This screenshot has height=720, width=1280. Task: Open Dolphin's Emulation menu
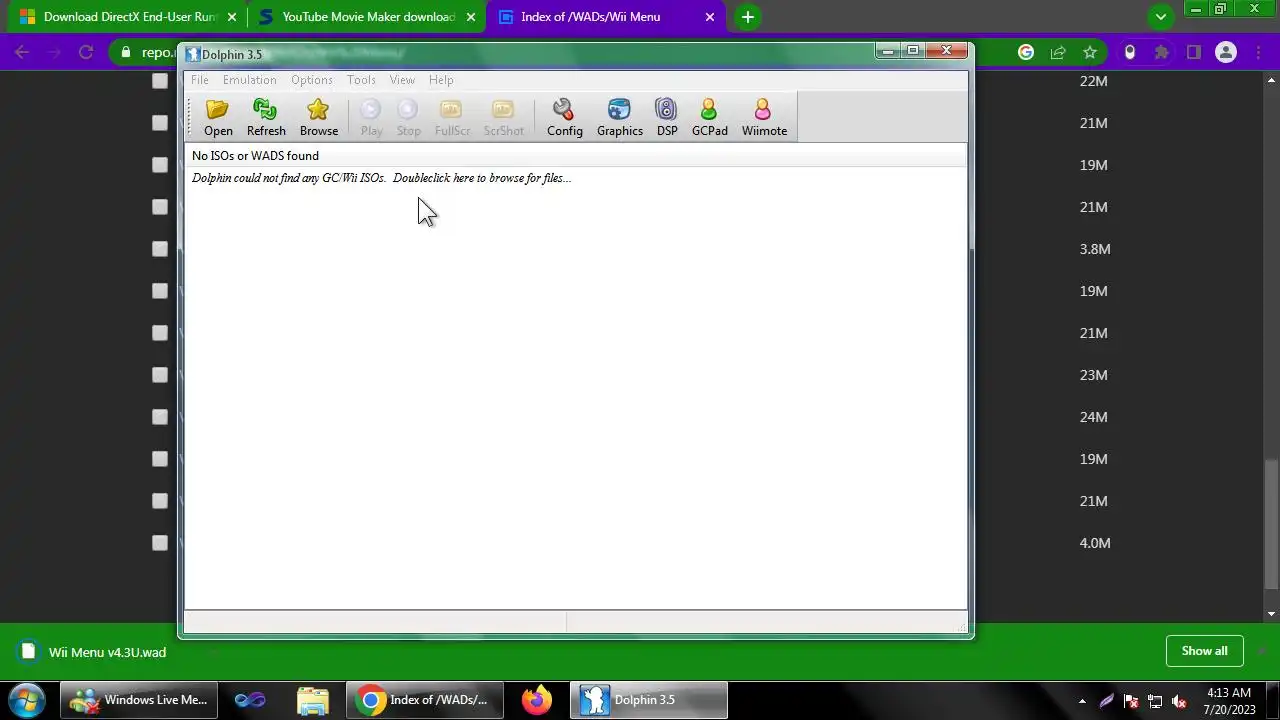tap(249, 80)
